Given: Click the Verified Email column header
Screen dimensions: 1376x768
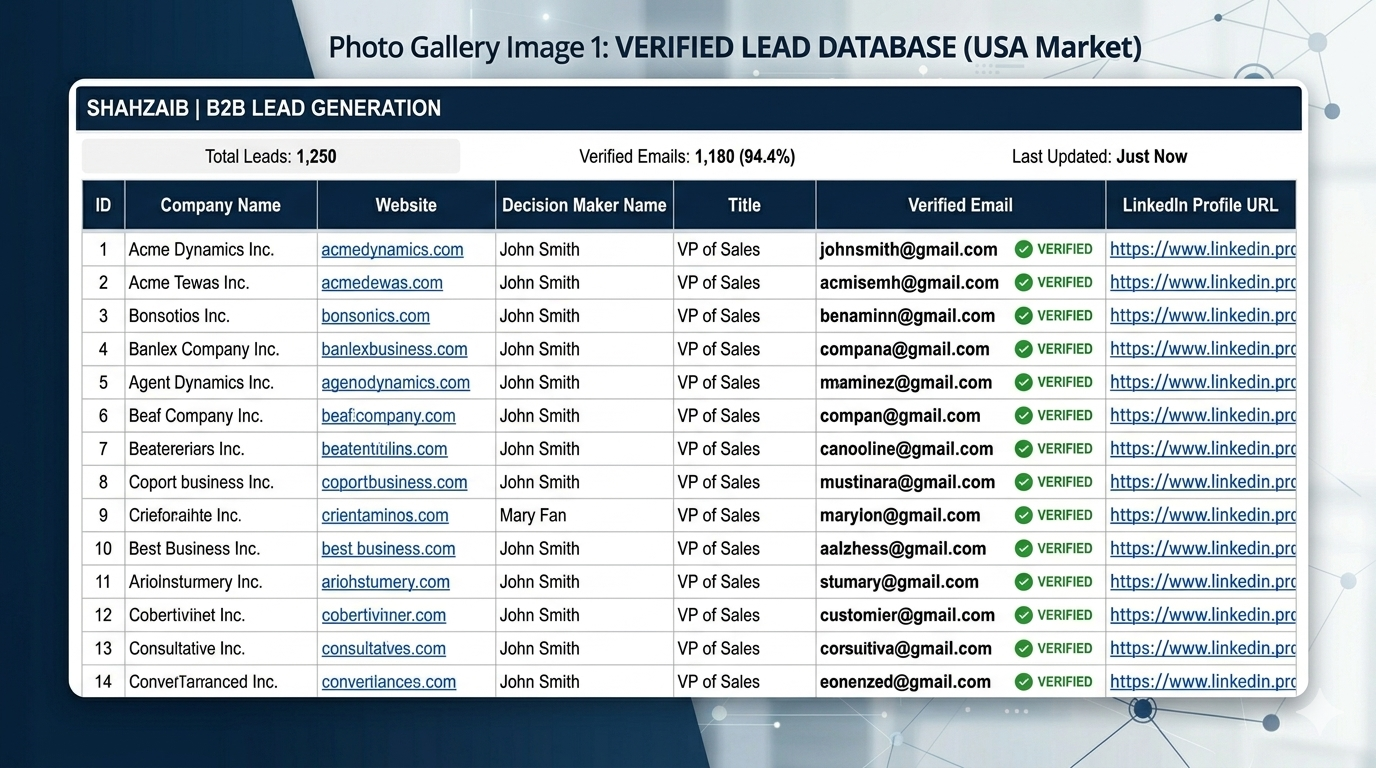Looking at the screenshot, I should (x=960, y=205).
